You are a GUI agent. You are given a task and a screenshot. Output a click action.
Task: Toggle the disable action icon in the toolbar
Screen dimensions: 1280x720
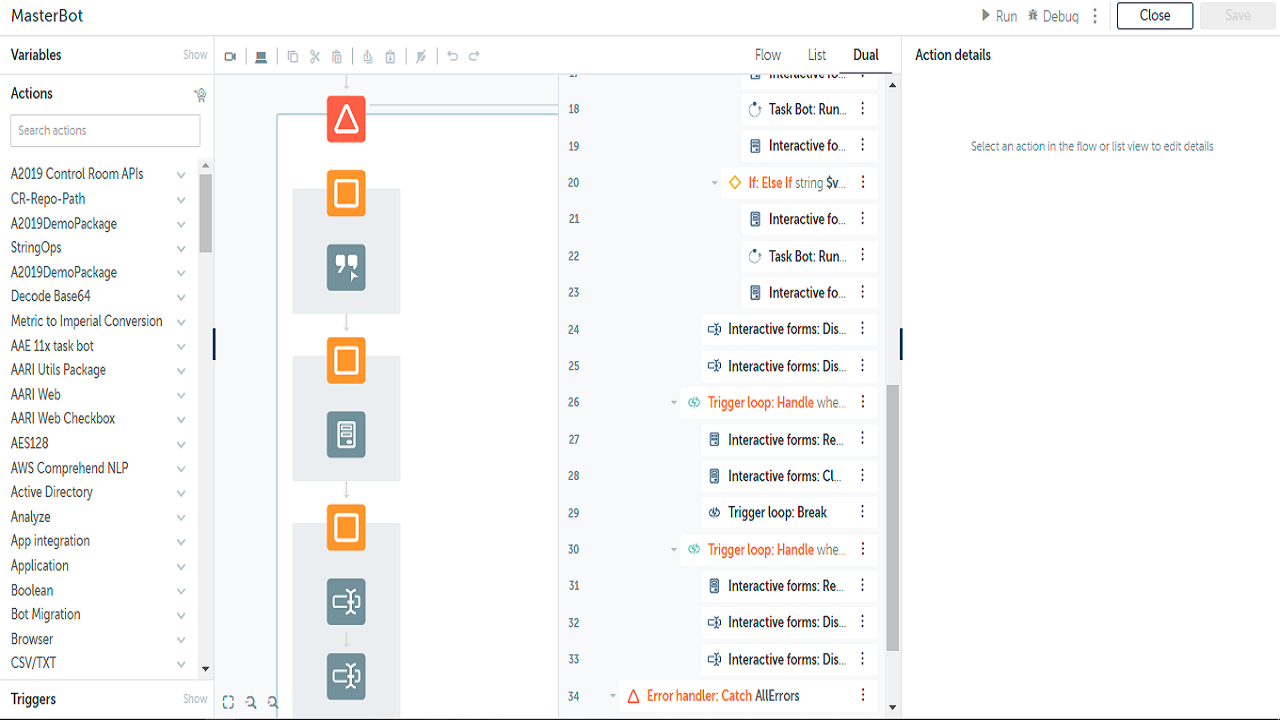[x=421, y=57]
